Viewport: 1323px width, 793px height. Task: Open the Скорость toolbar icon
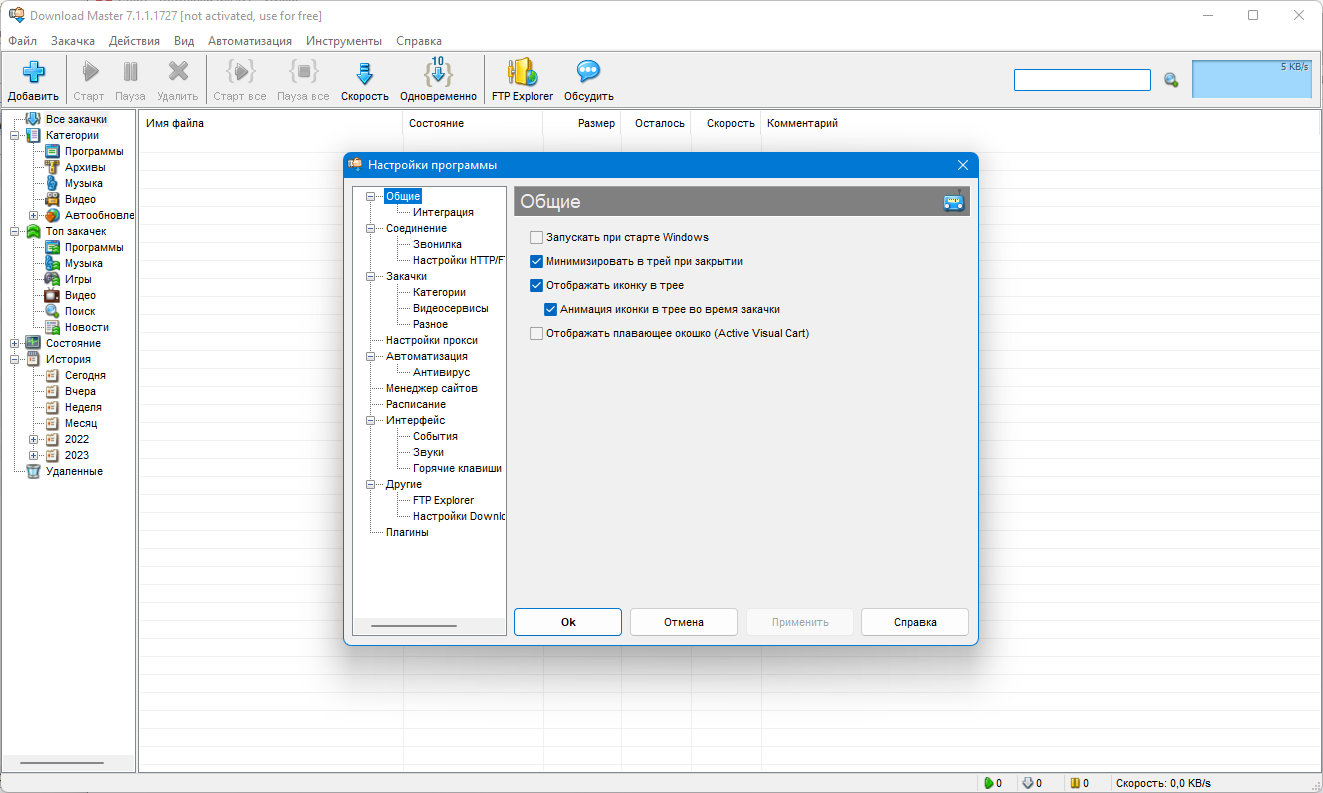[x=364, y=73]
